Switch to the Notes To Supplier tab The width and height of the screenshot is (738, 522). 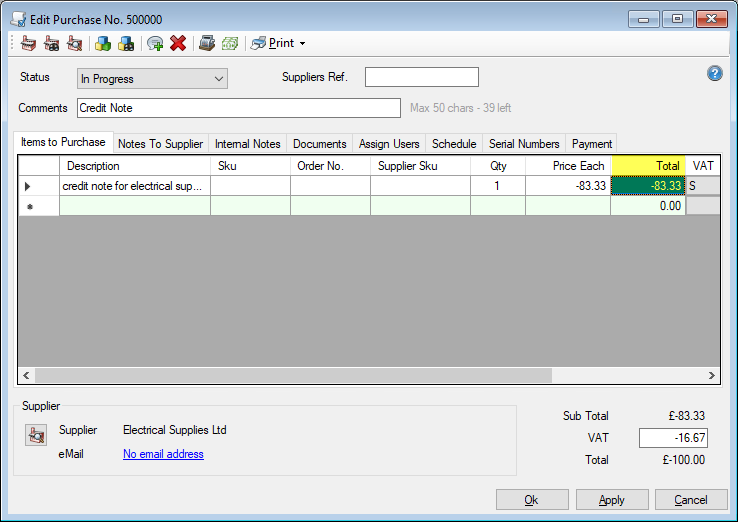[160, 144]
